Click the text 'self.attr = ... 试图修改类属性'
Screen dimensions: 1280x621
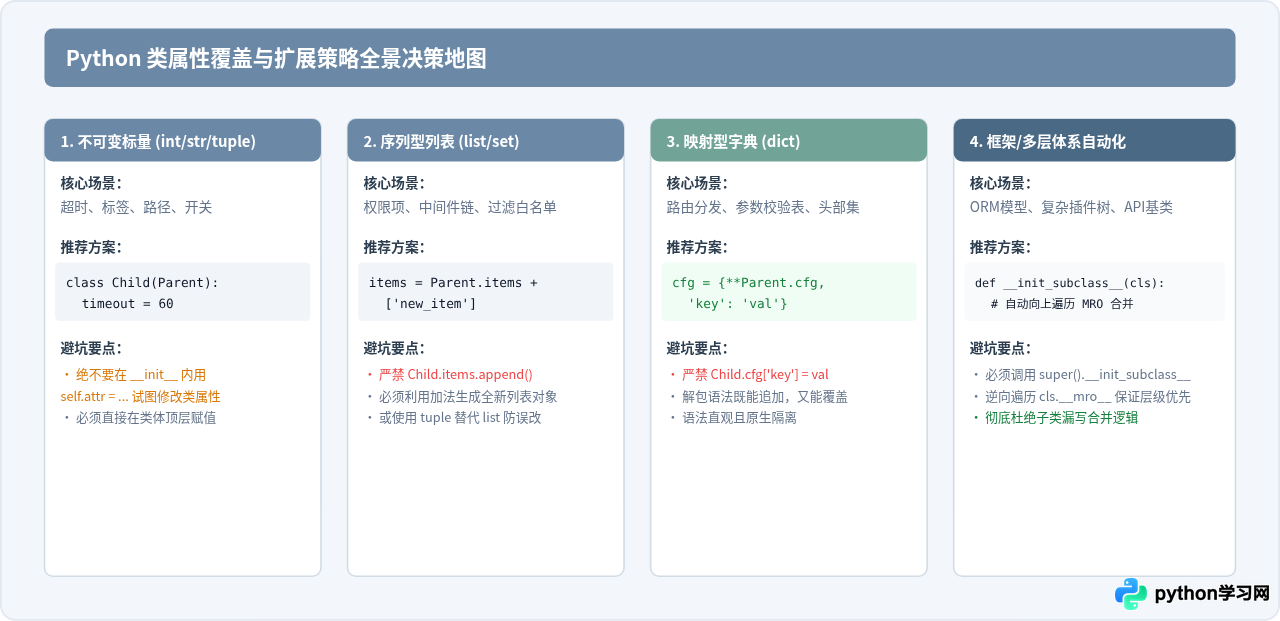pyautogui.click(x=140, y=396)
